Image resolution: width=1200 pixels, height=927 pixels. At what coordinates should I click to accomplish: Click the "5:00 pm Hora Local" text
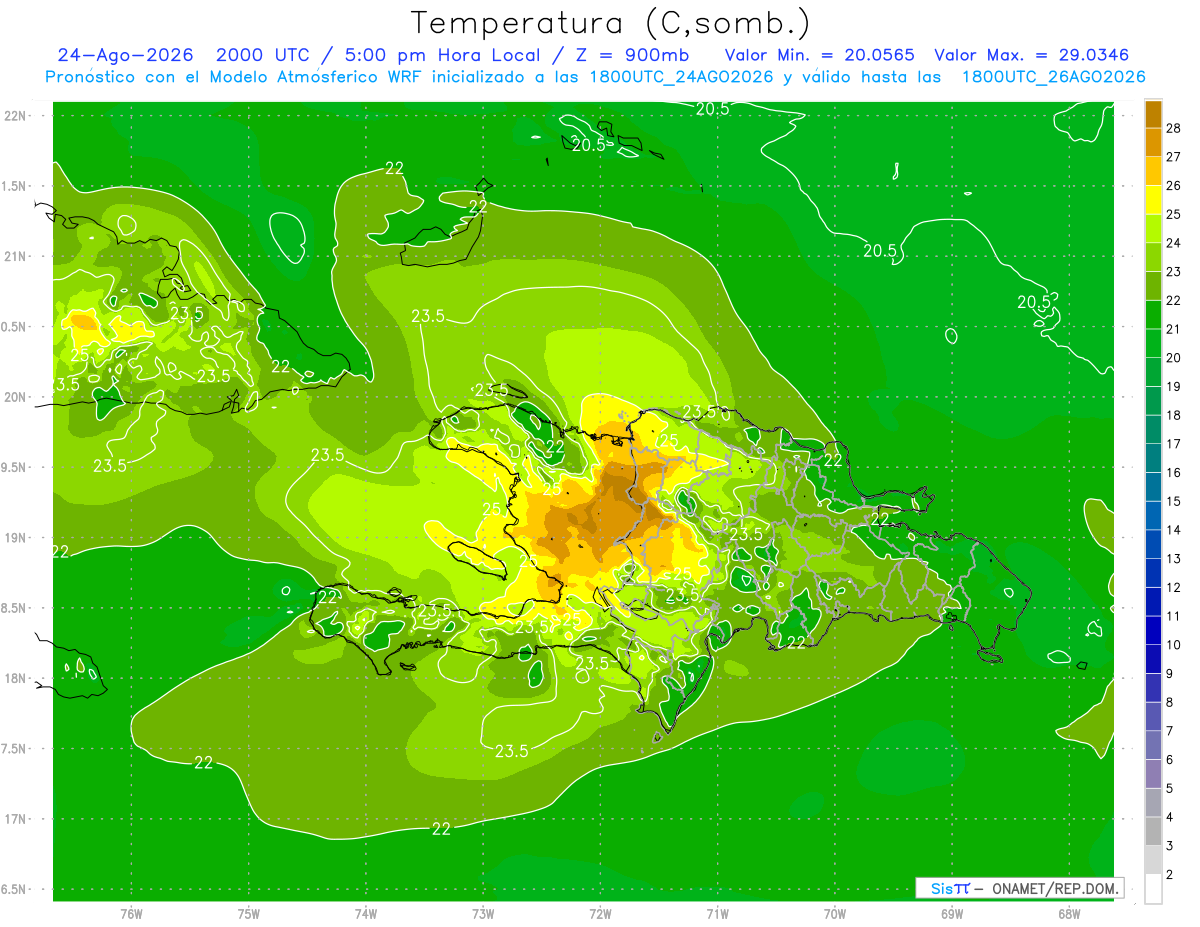point(442,55)
